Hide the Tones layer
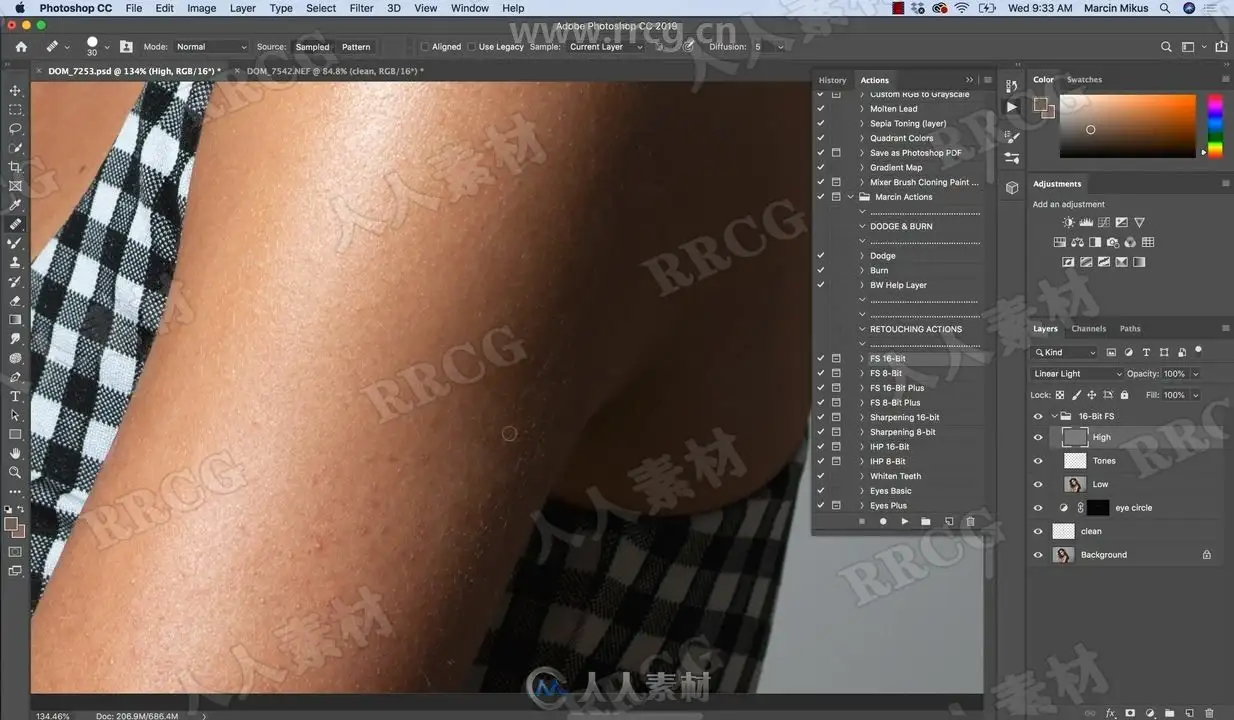This screenshot has height=720, width=1234. click(1038, 461)
